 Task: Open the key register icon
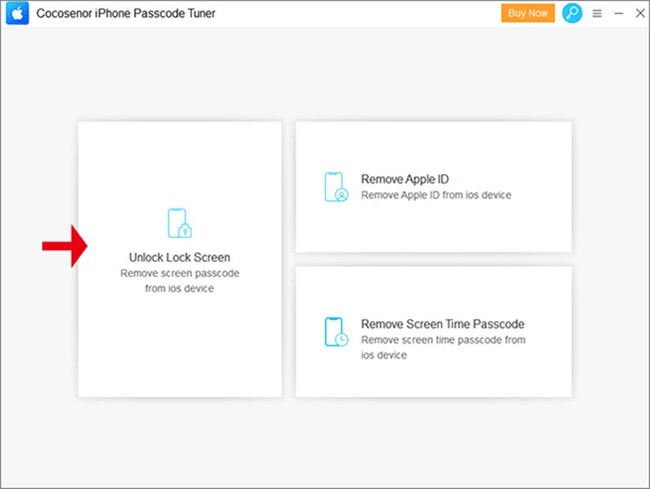[572, 13]
